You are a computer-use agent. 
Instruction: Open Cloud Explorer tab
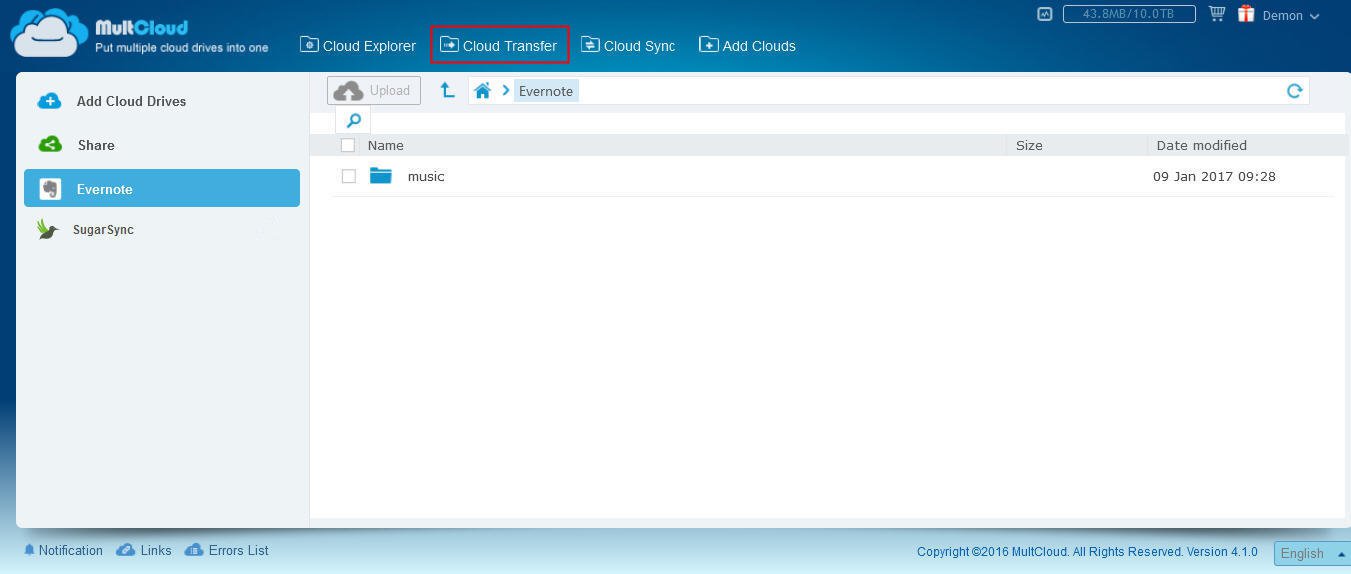point(358,46)
